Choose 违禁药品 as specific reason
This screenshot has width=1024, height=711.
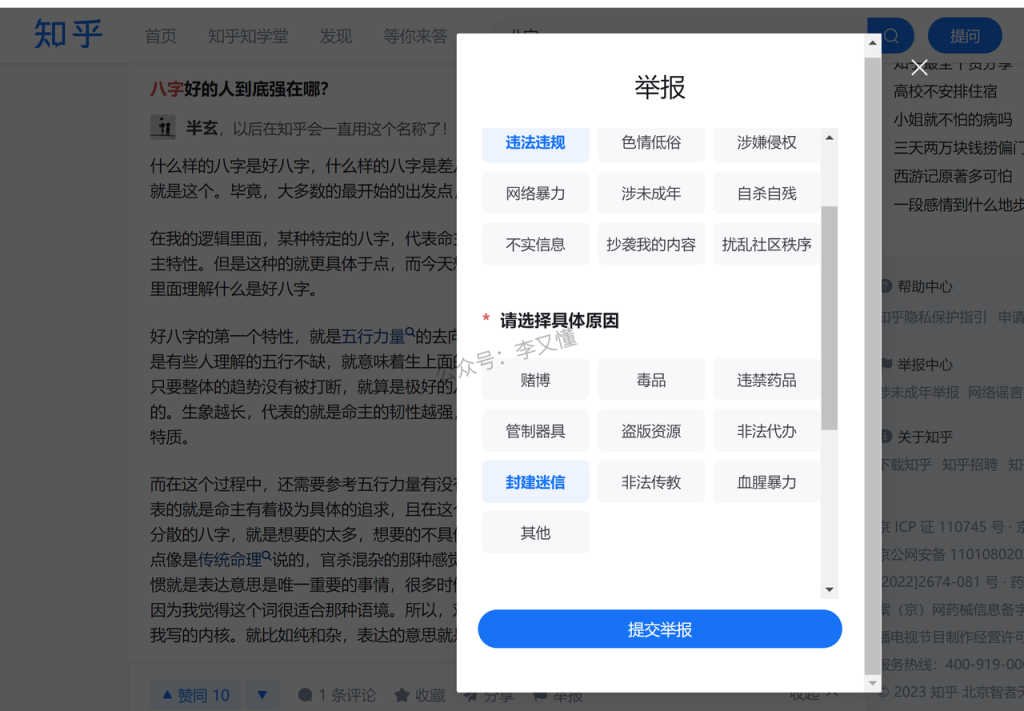pyautogui.click(x=767, y=379)
